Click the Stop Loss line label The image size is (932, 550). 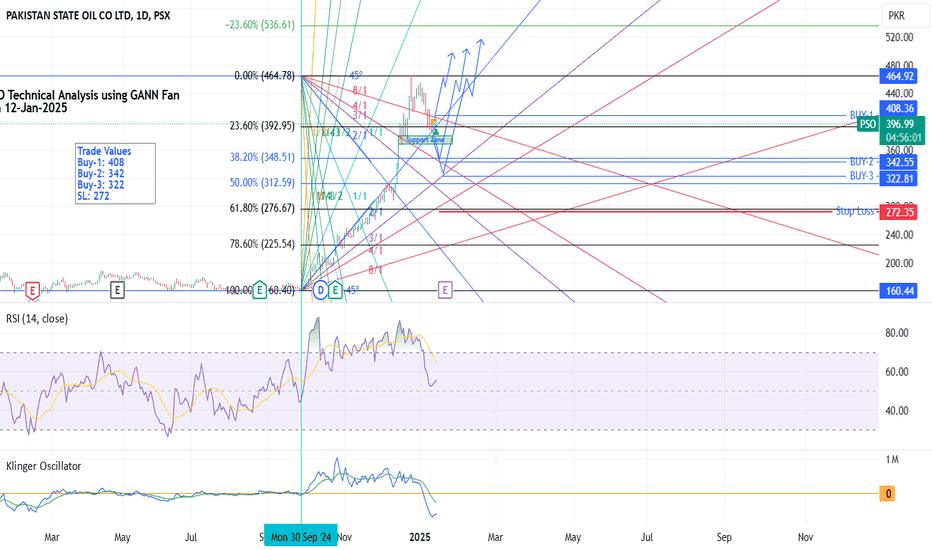pos(855,211)
